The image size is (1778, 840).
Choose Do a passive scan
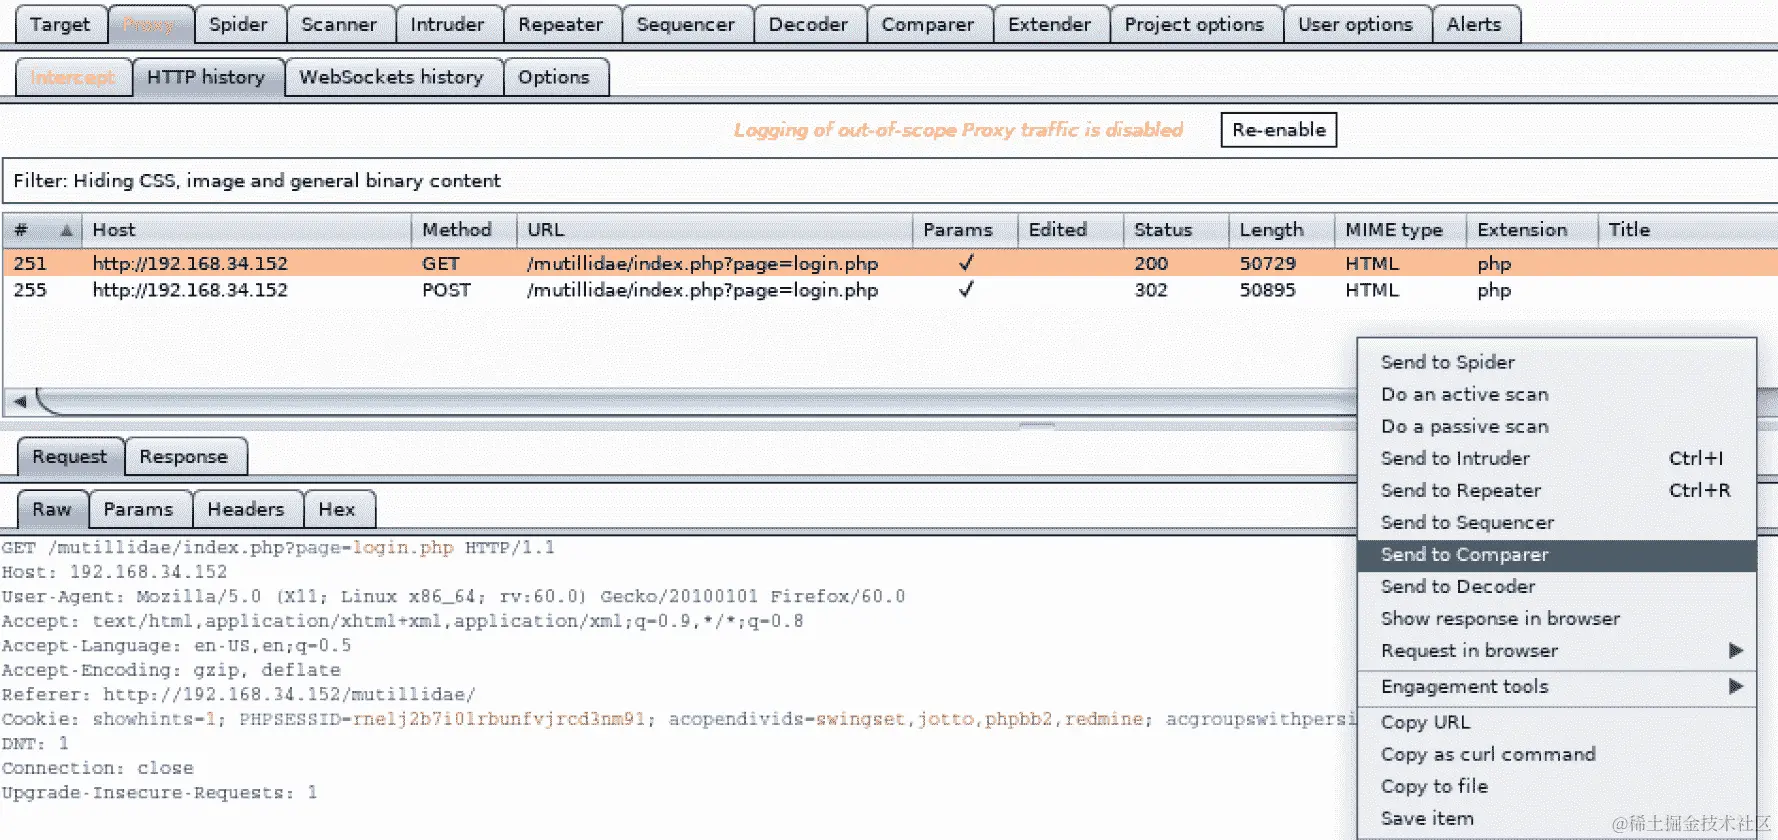tap(1556, 426)
